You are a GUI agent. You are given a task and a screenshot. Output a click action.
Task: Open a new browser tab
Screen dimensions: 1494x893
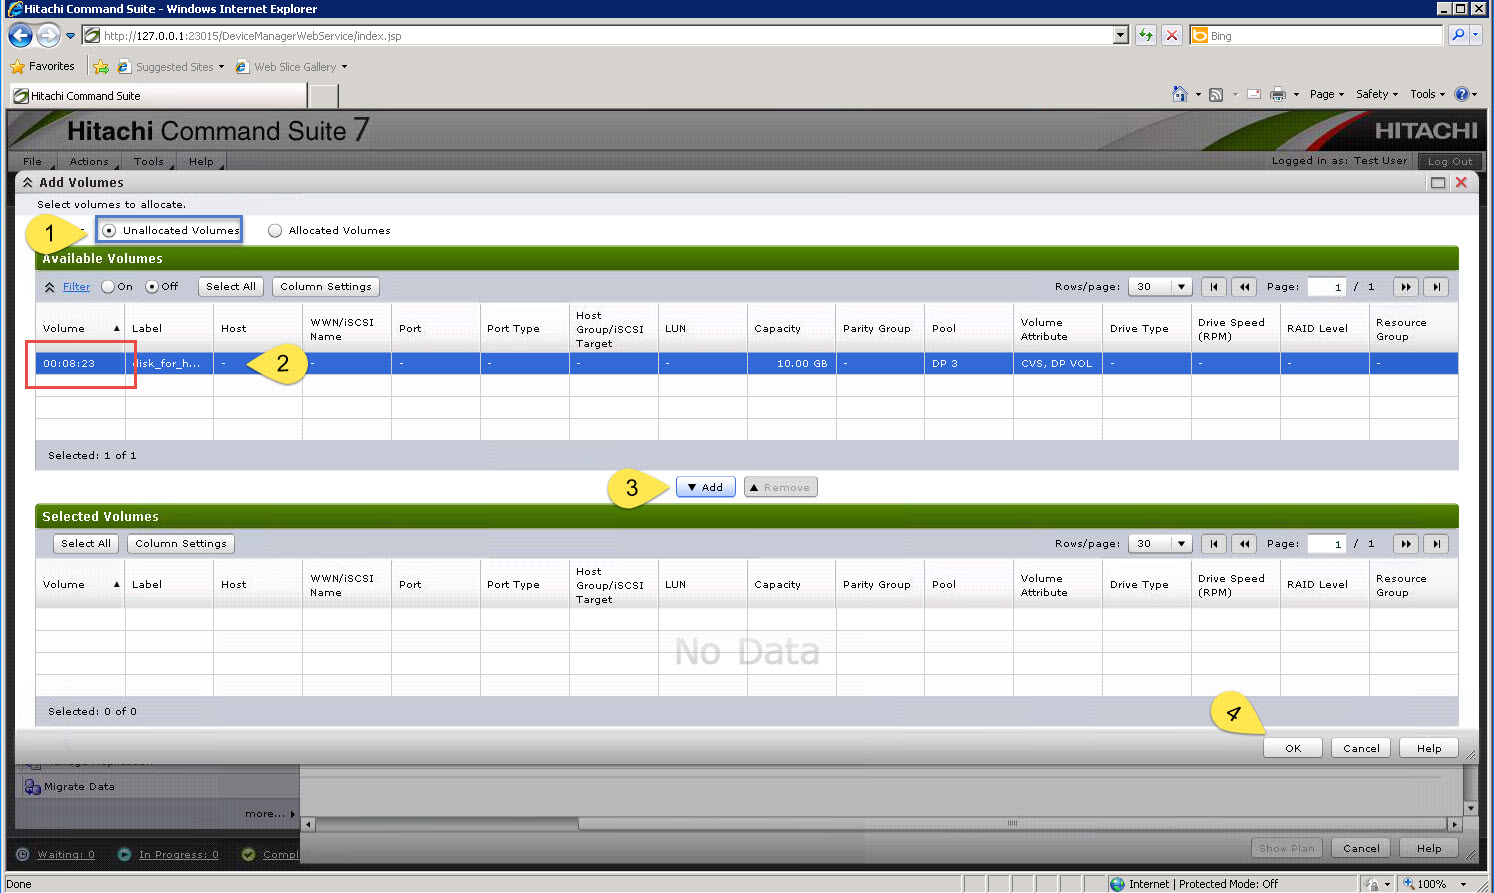pyautogui.click(x=324, y=96)
